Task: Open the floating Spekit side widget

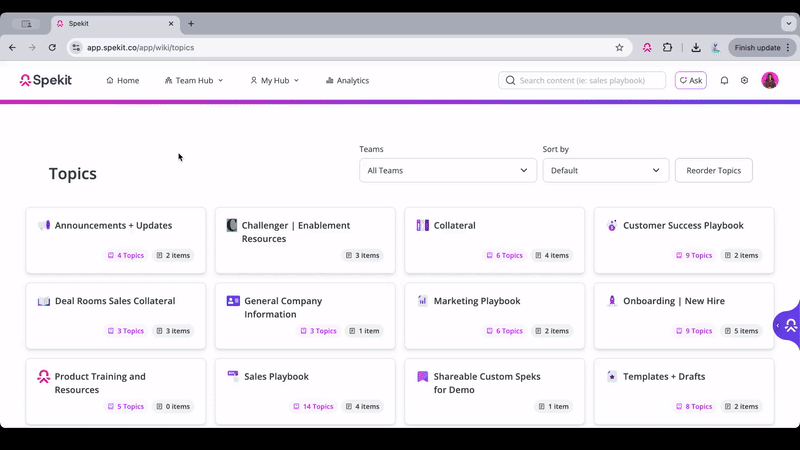Action: 789,325
